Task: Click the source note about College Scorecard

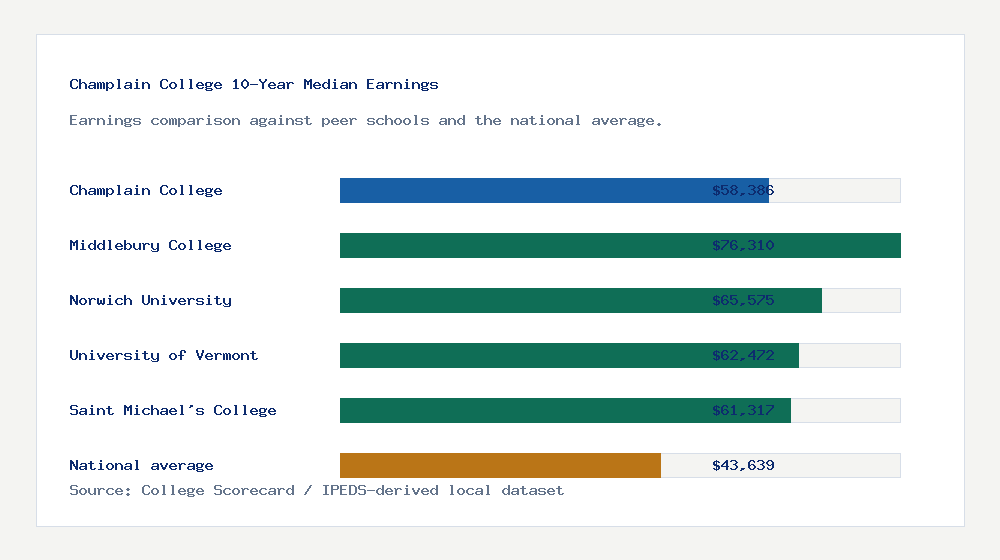Action: tap(316, 490)
